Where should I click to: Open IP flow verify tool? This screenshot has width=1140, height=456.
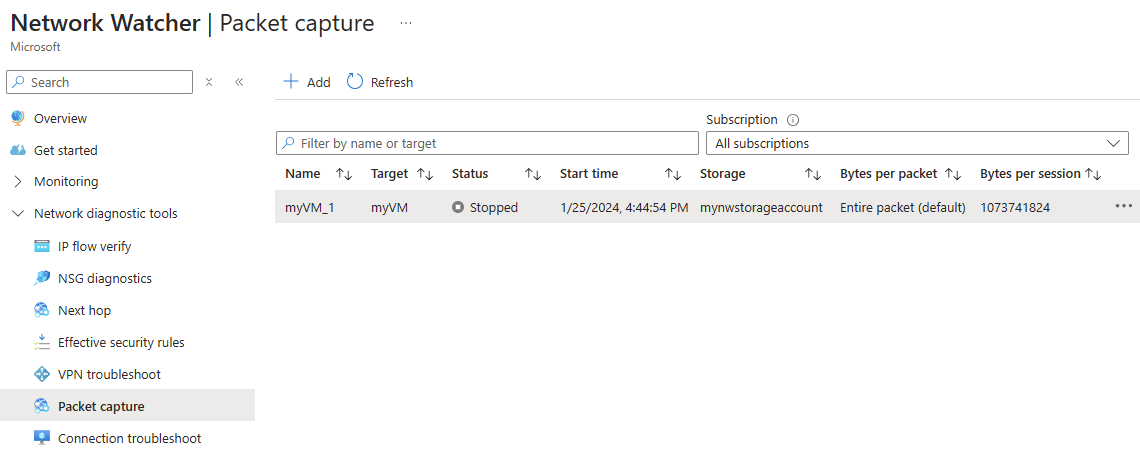pos(95,247)
